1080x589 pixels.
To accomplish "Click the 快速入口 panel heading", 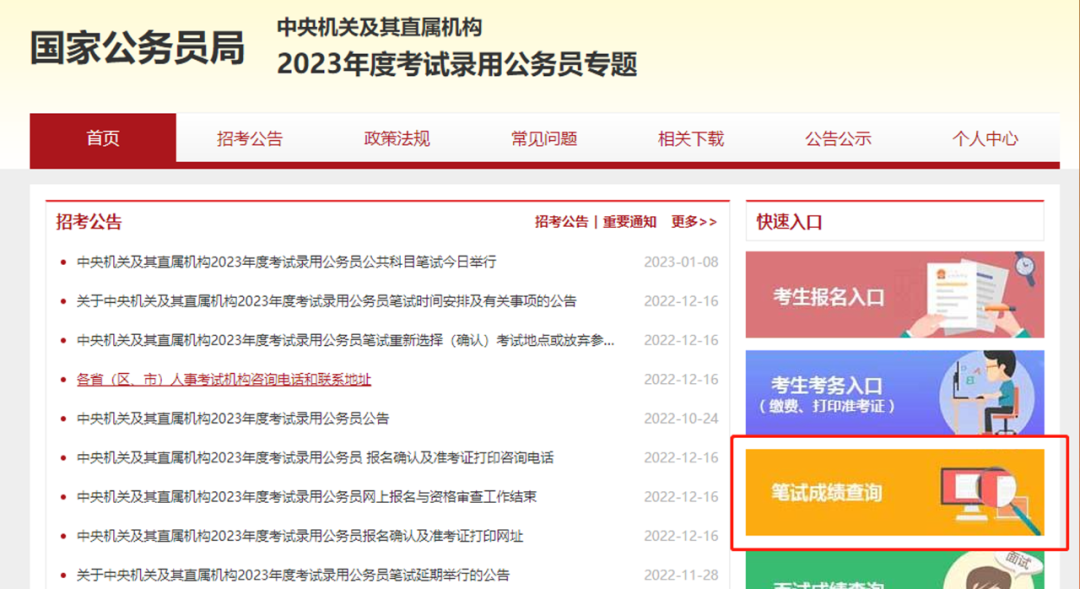I will tap(789, 222).
